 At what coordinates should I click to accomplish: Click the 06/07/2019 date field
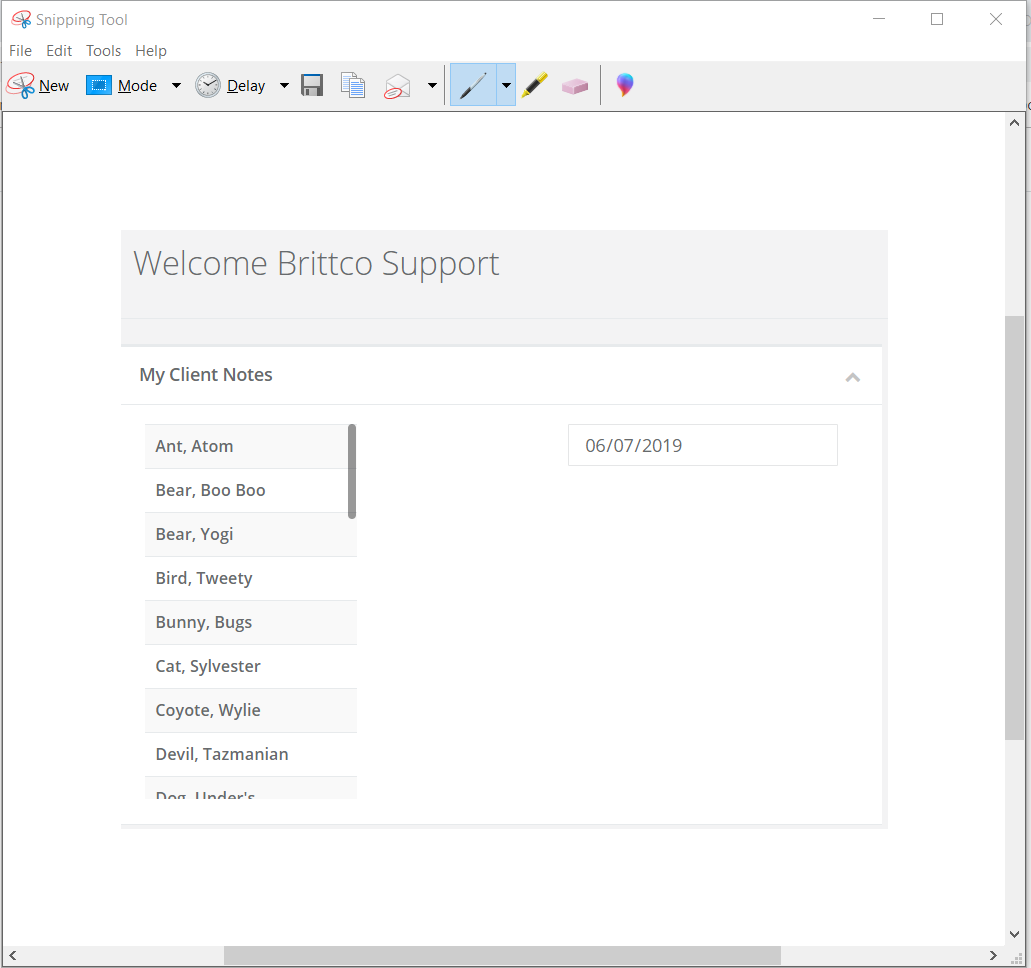[x=702, y=446]
